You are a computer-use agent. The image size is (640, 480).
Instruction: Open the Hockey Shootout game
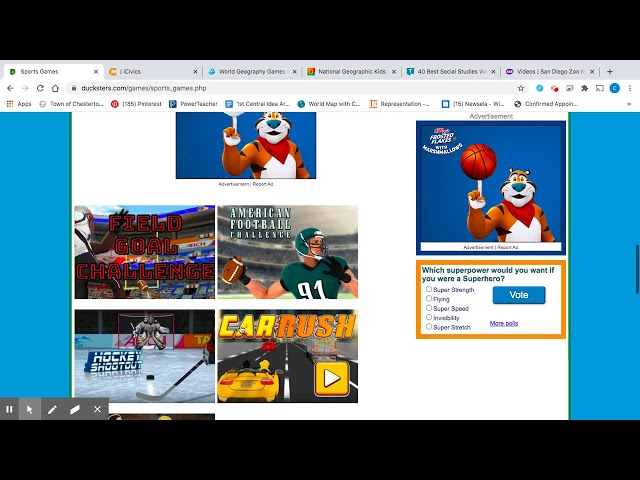point(144,356)
